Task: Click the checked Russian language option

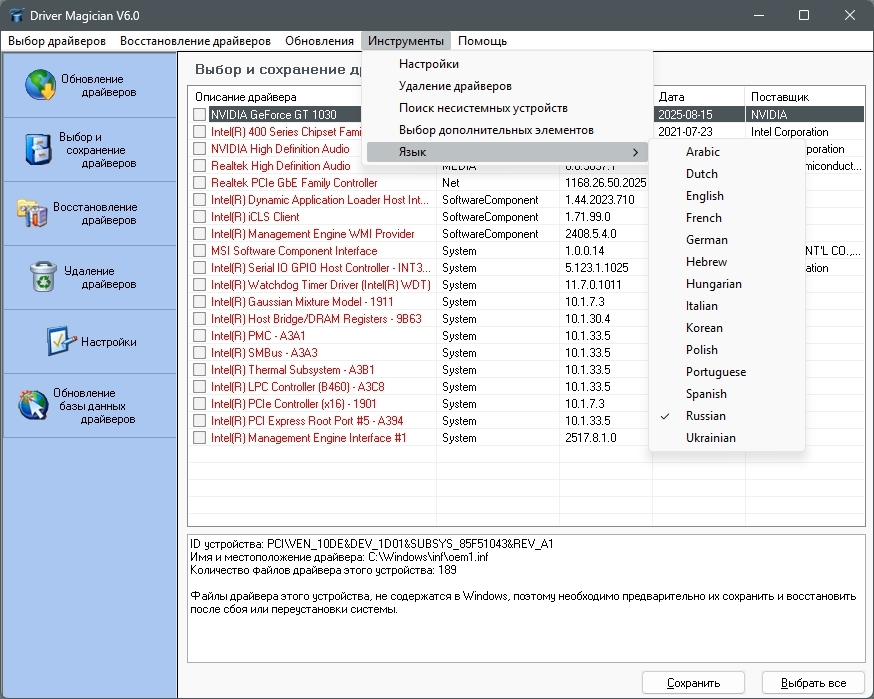Action: click(x=726, y=416)
